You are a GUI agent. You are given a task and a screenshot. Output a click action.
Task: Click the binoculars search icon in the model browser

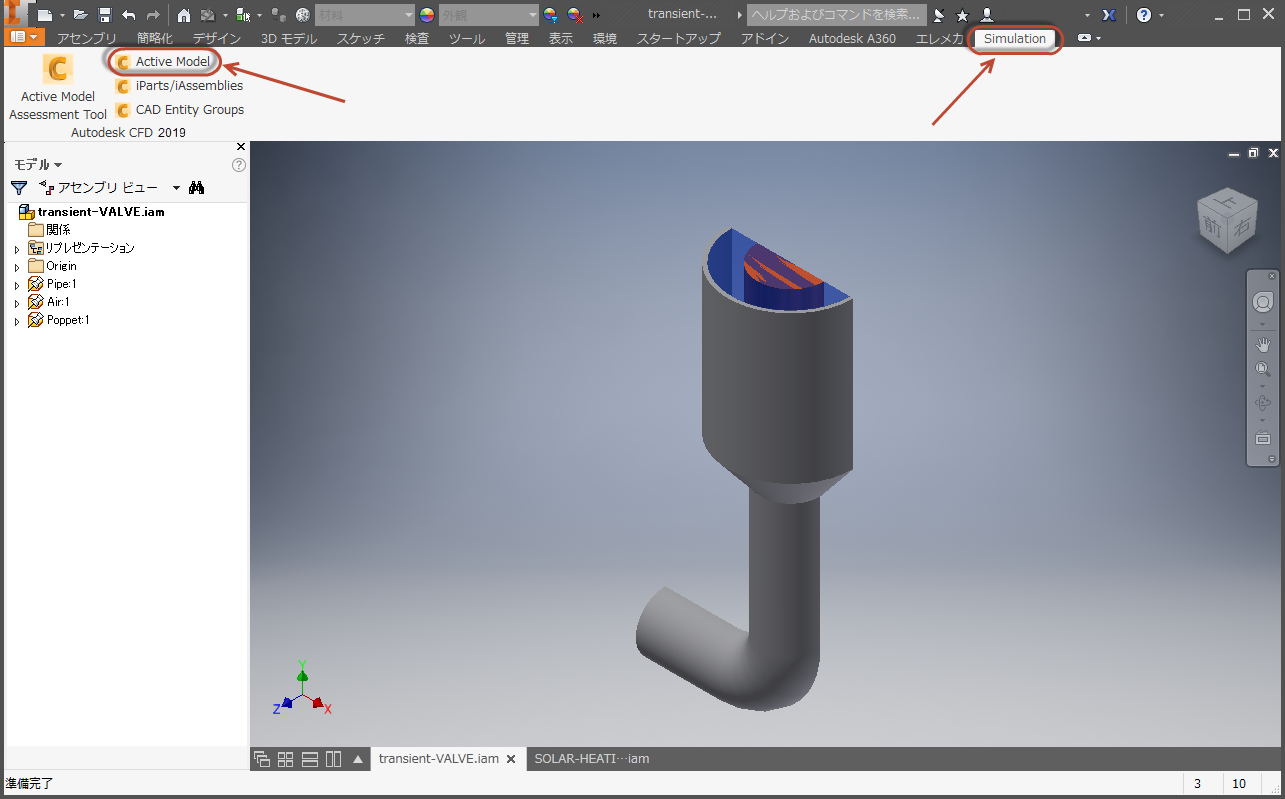[x=197, y=187]
